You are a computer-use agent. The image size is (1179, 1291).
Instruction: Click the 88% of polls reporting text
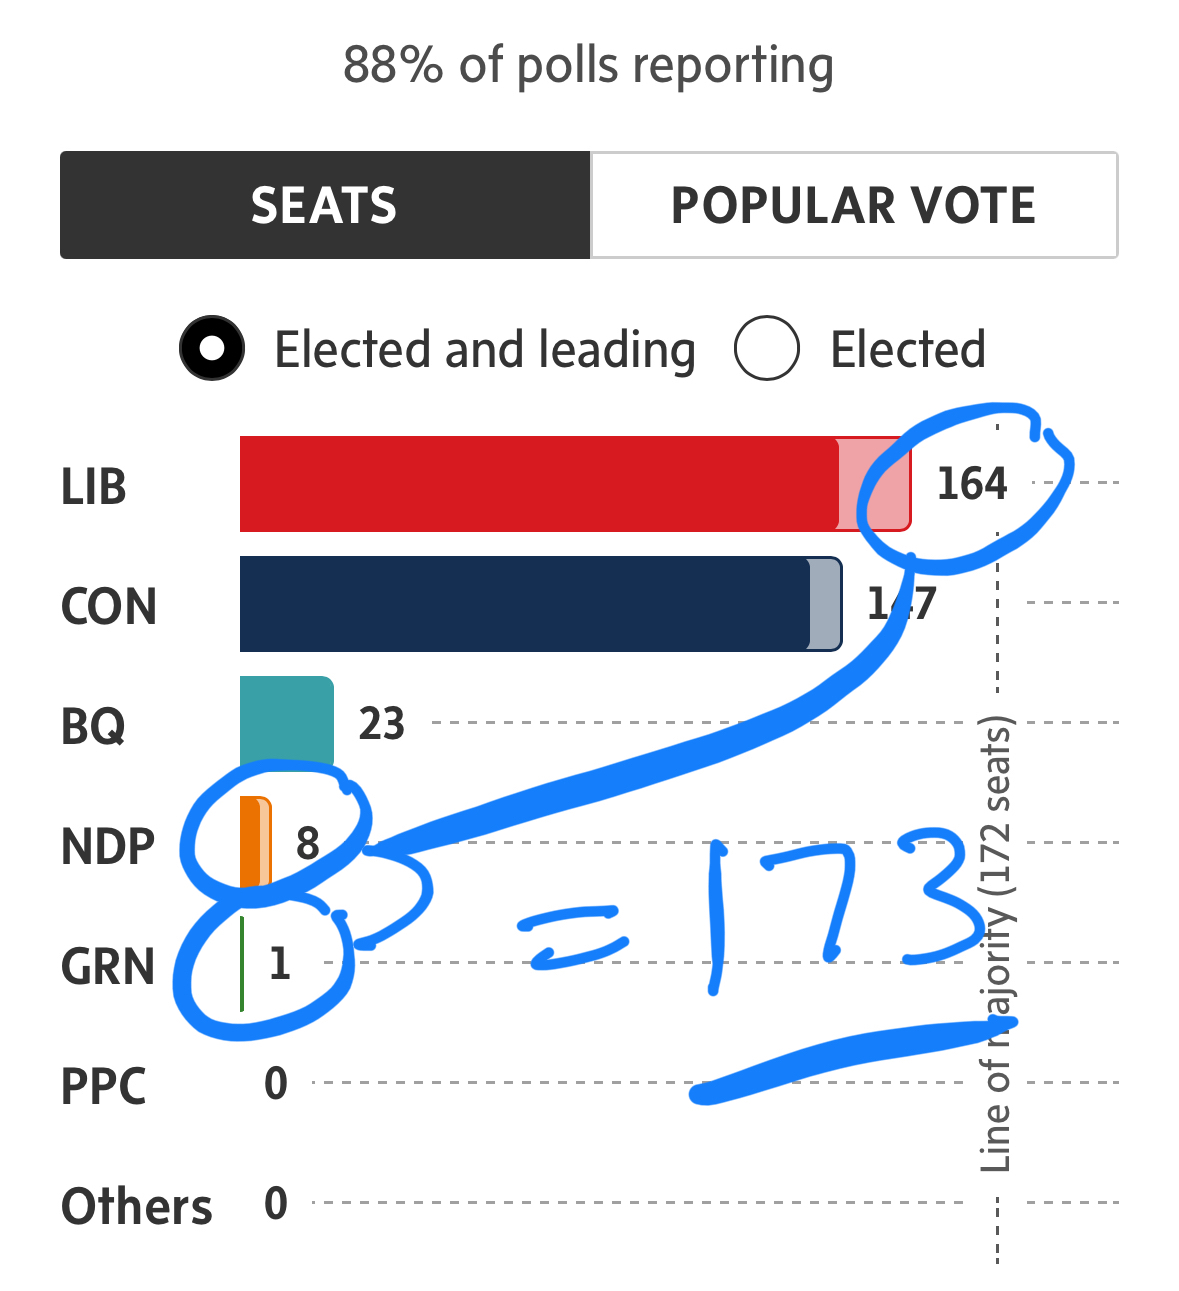(x=588, y=66)
